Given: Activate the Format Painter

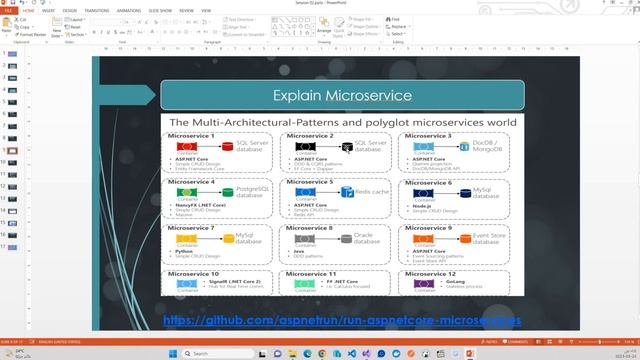Looking at the screenshot, I should [x=30, y=35].
